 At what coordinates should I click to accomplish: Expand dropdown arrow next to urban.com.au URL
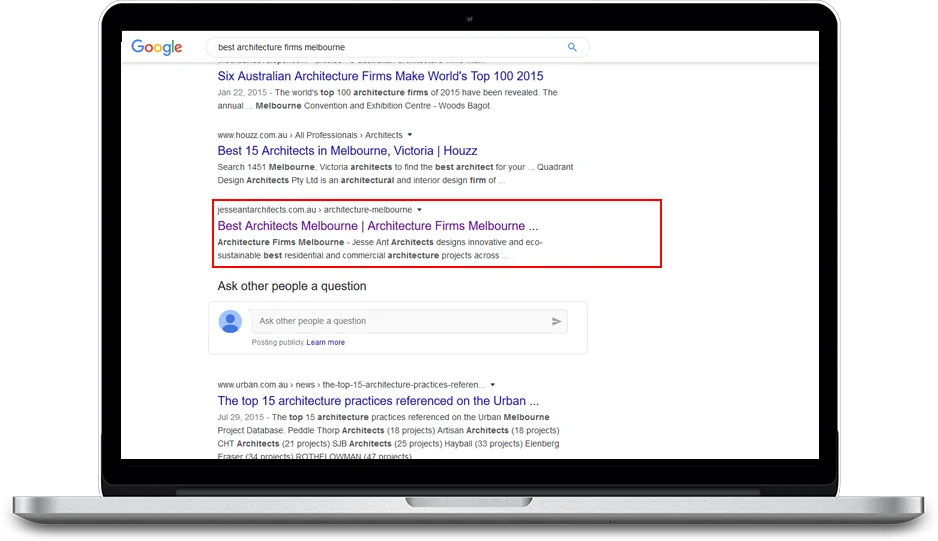click(x=492, y=385)
